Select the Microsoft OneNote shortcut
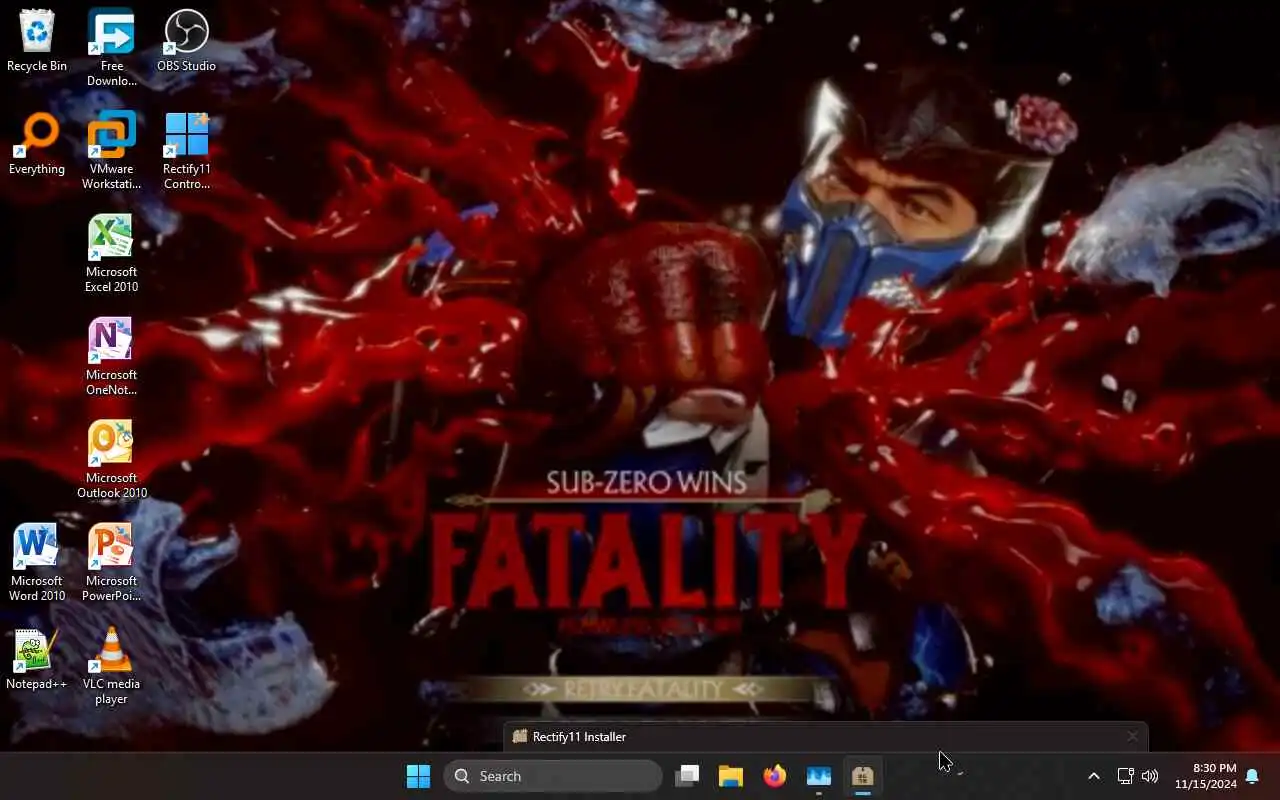The height and width of the screenshot is (800, 1280). 111,357
